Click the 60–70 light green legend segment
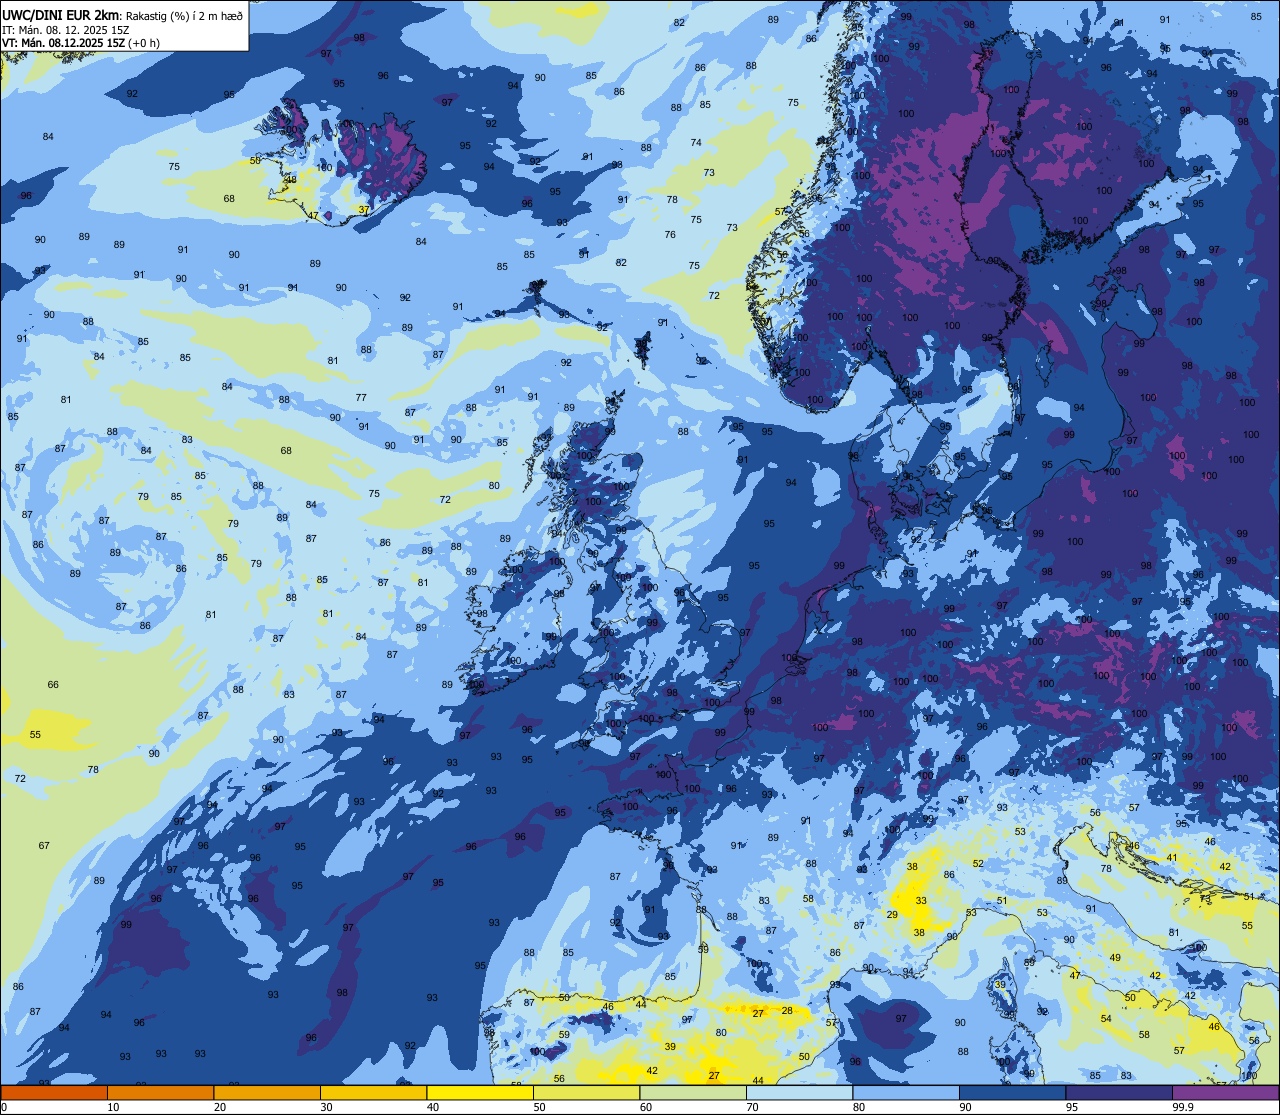 (693, 1092)
